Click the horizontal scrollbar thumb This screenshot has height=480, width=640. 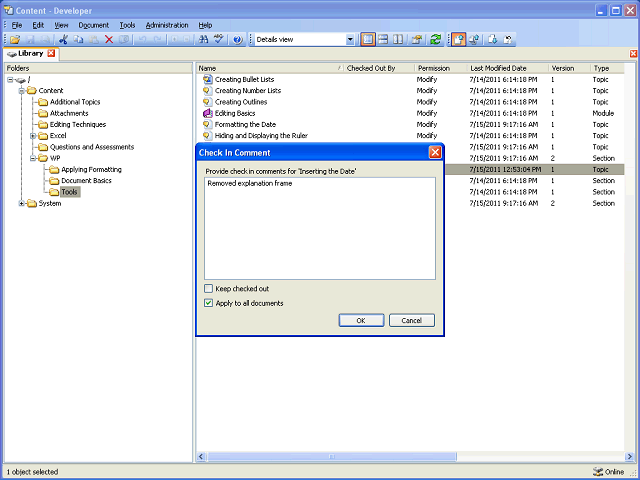(332, 456)
